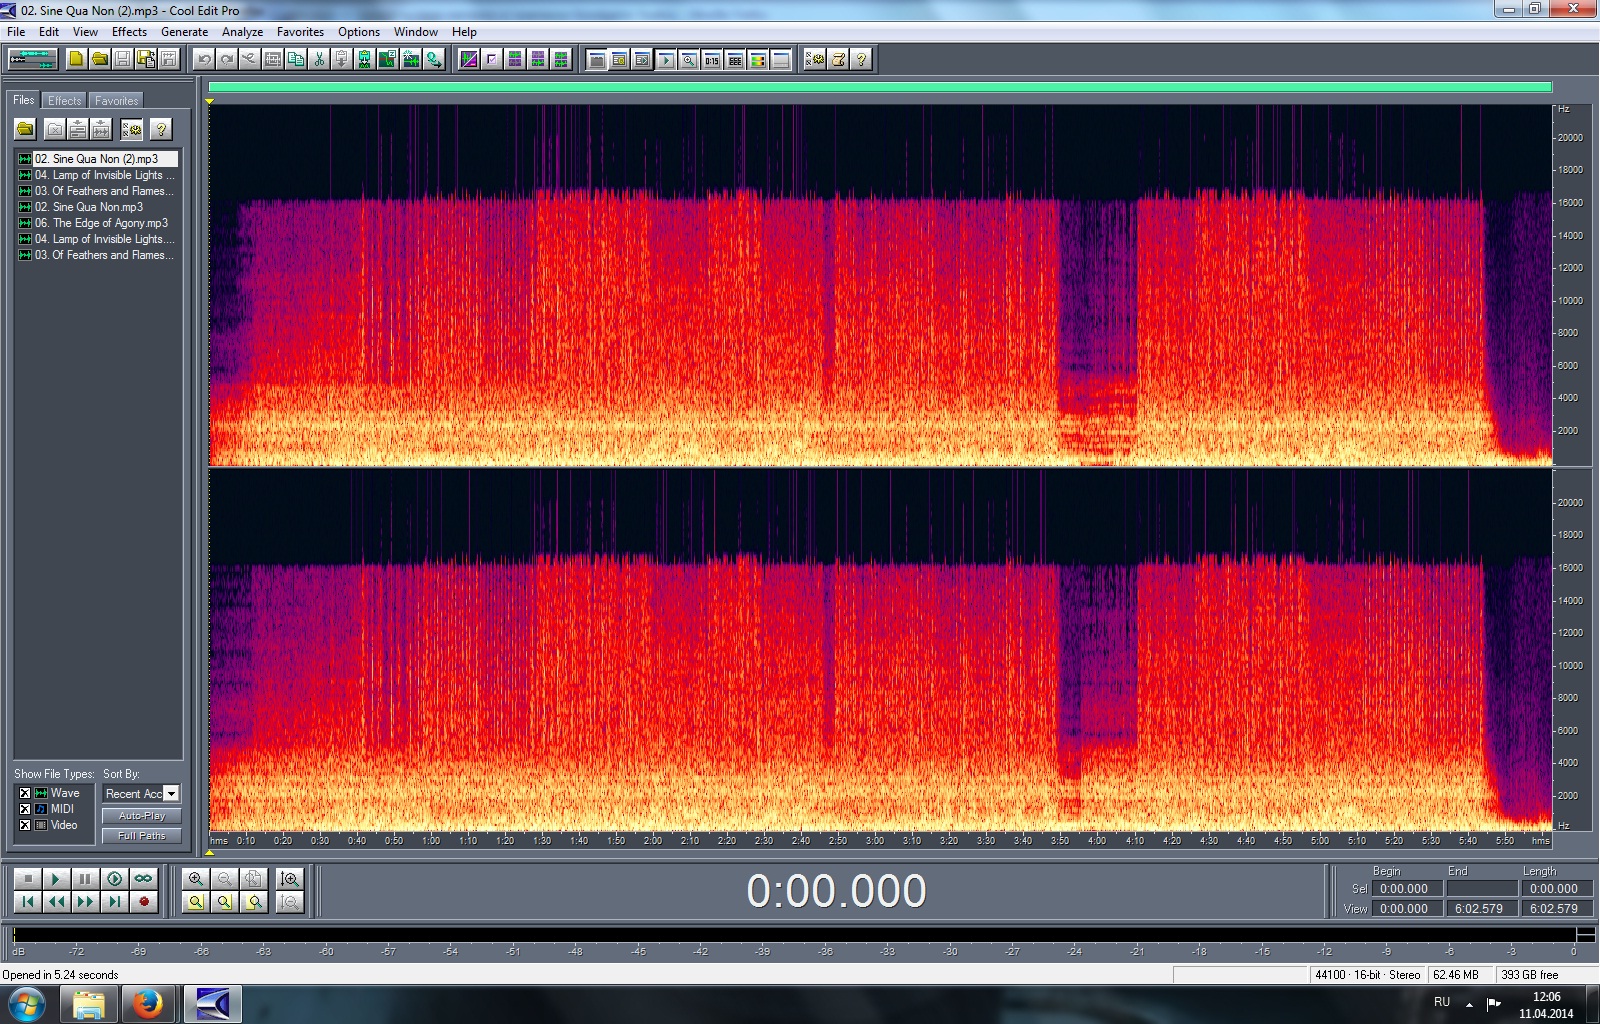The image size is (1600, 1024).
Task: Switch to multitrack view using the waveform toggle icon
Action: [33, 59]
